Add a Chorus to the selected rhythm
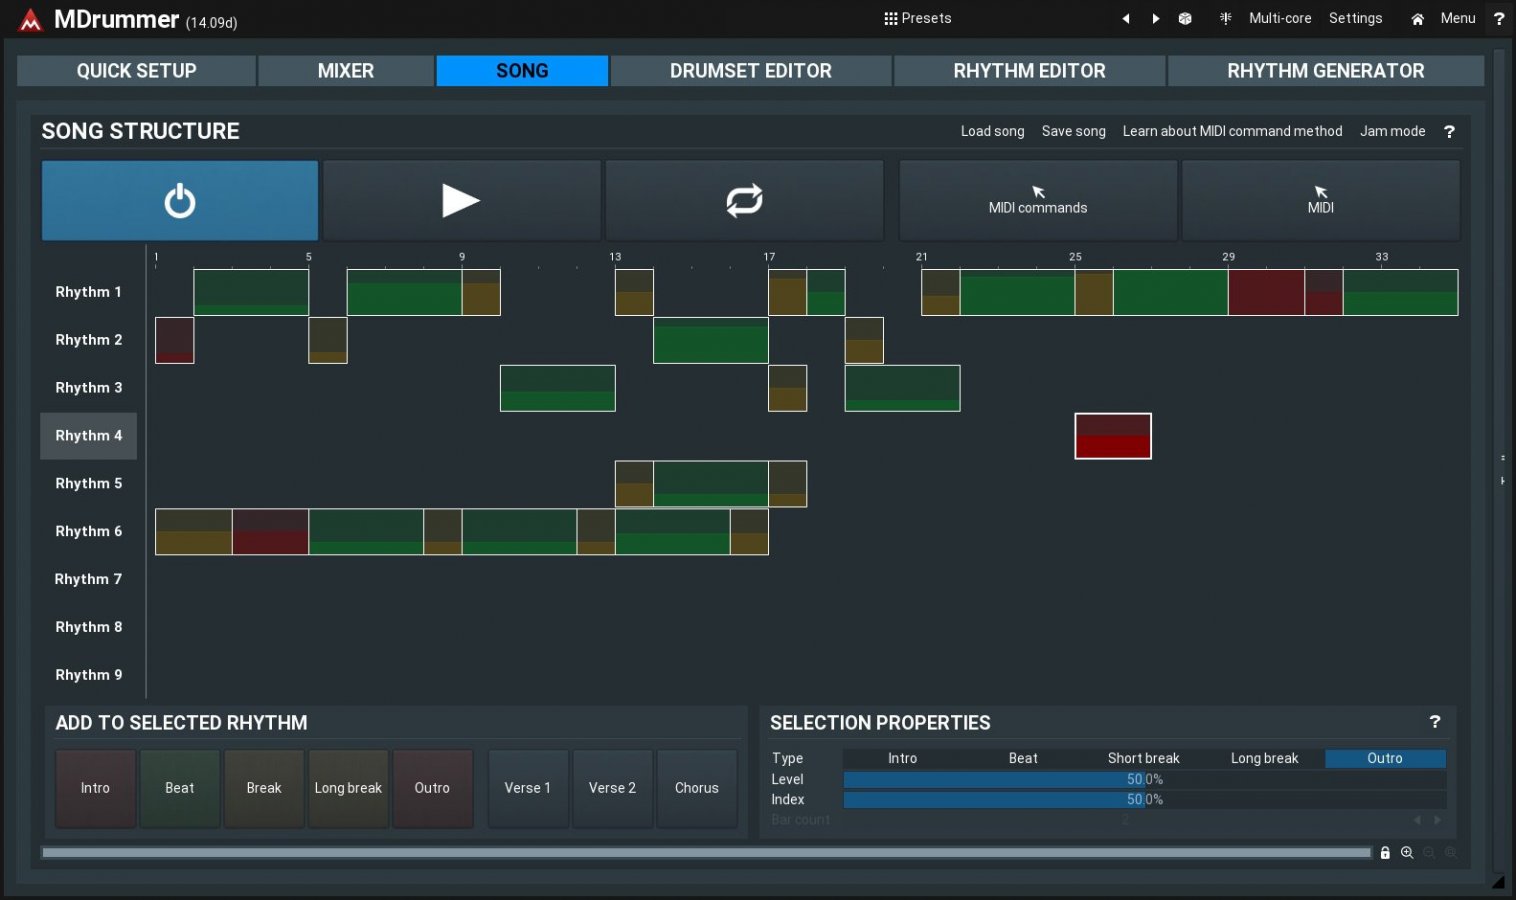 696,788
